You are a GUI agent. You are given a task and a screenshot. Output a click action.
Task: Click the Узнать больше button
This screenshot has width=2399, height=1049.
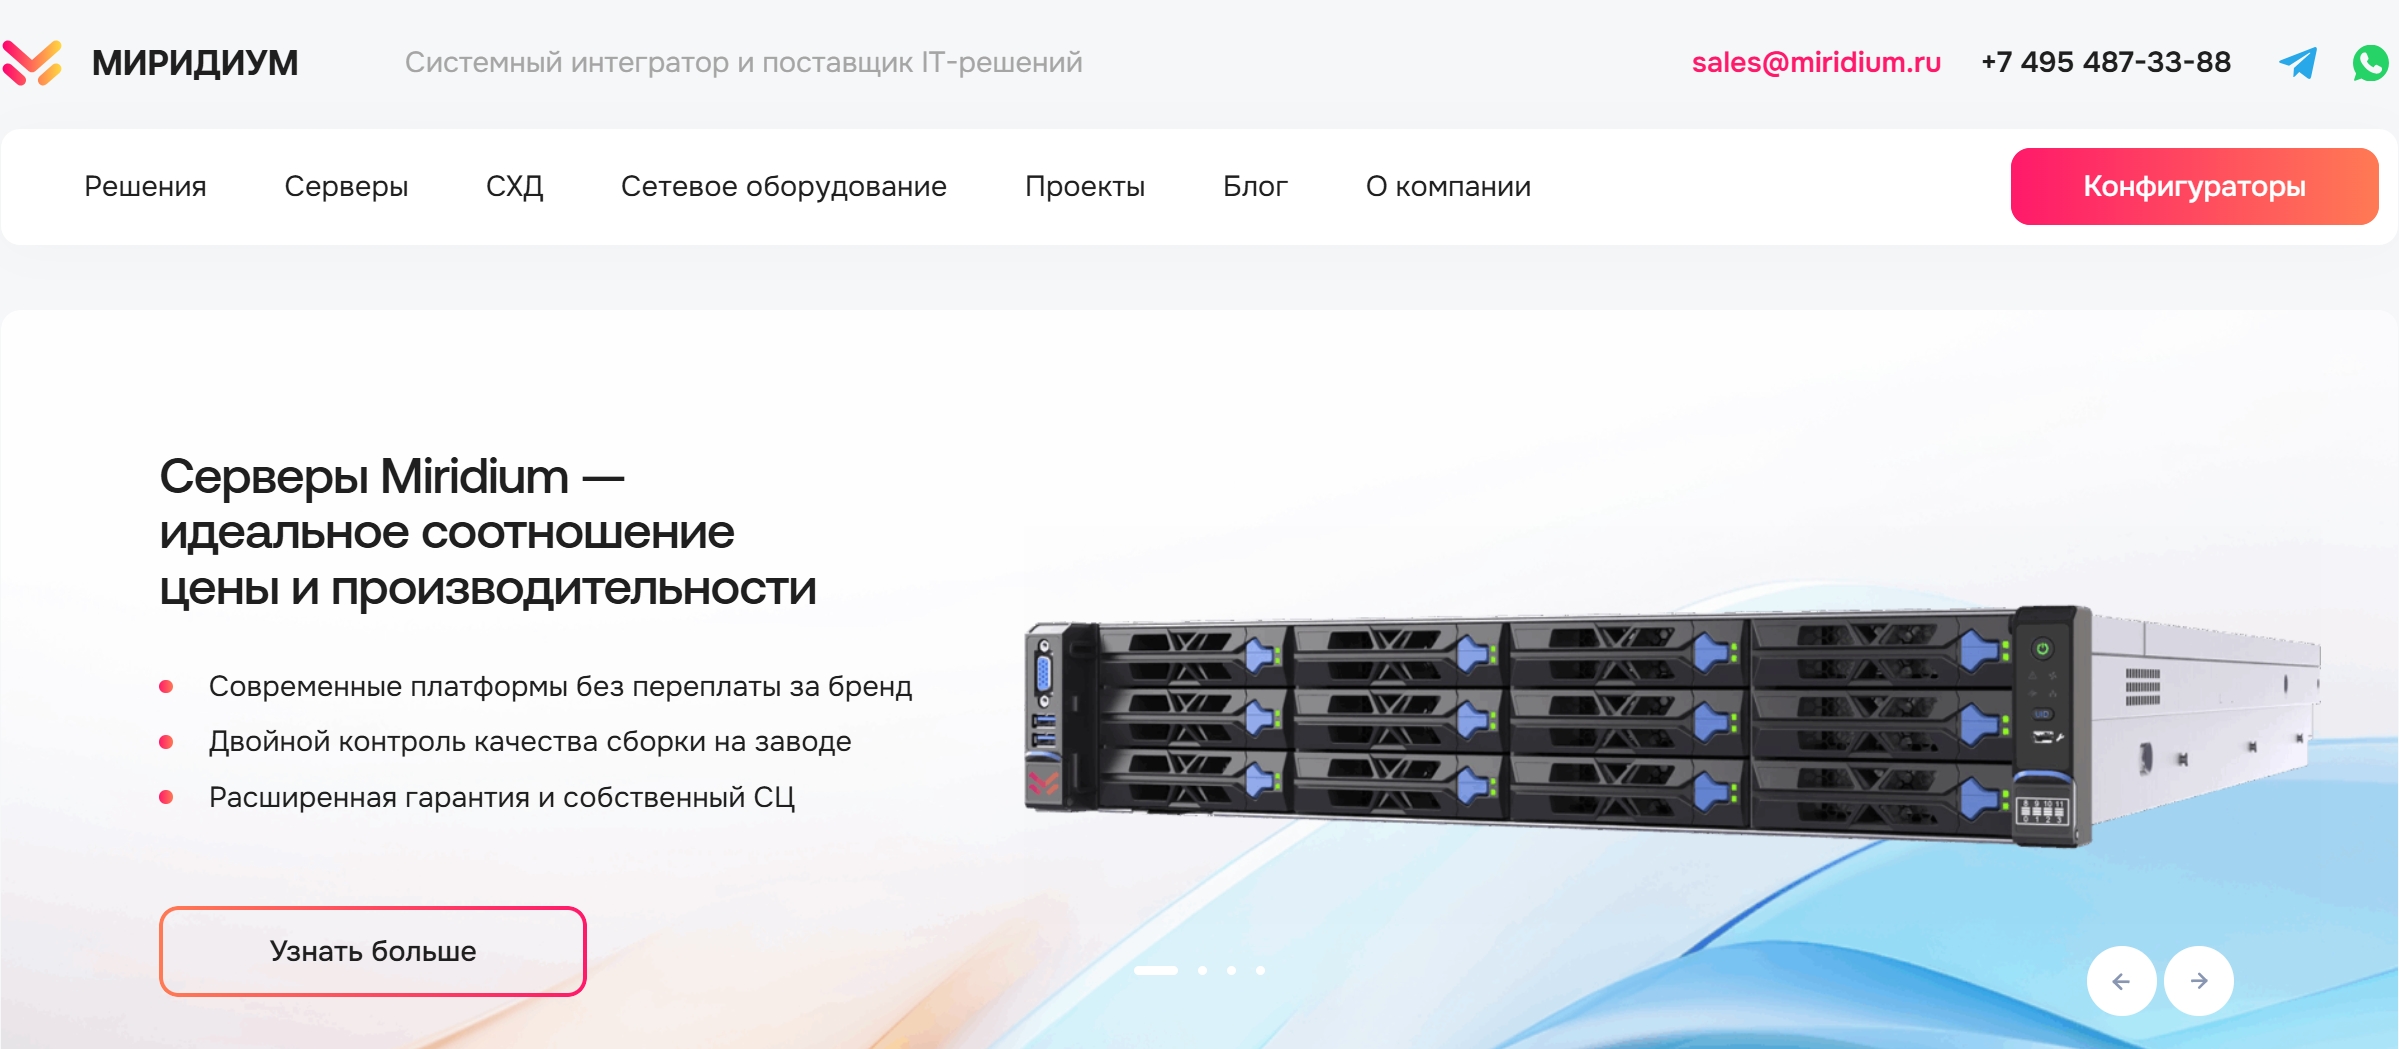tap(372, 951)
